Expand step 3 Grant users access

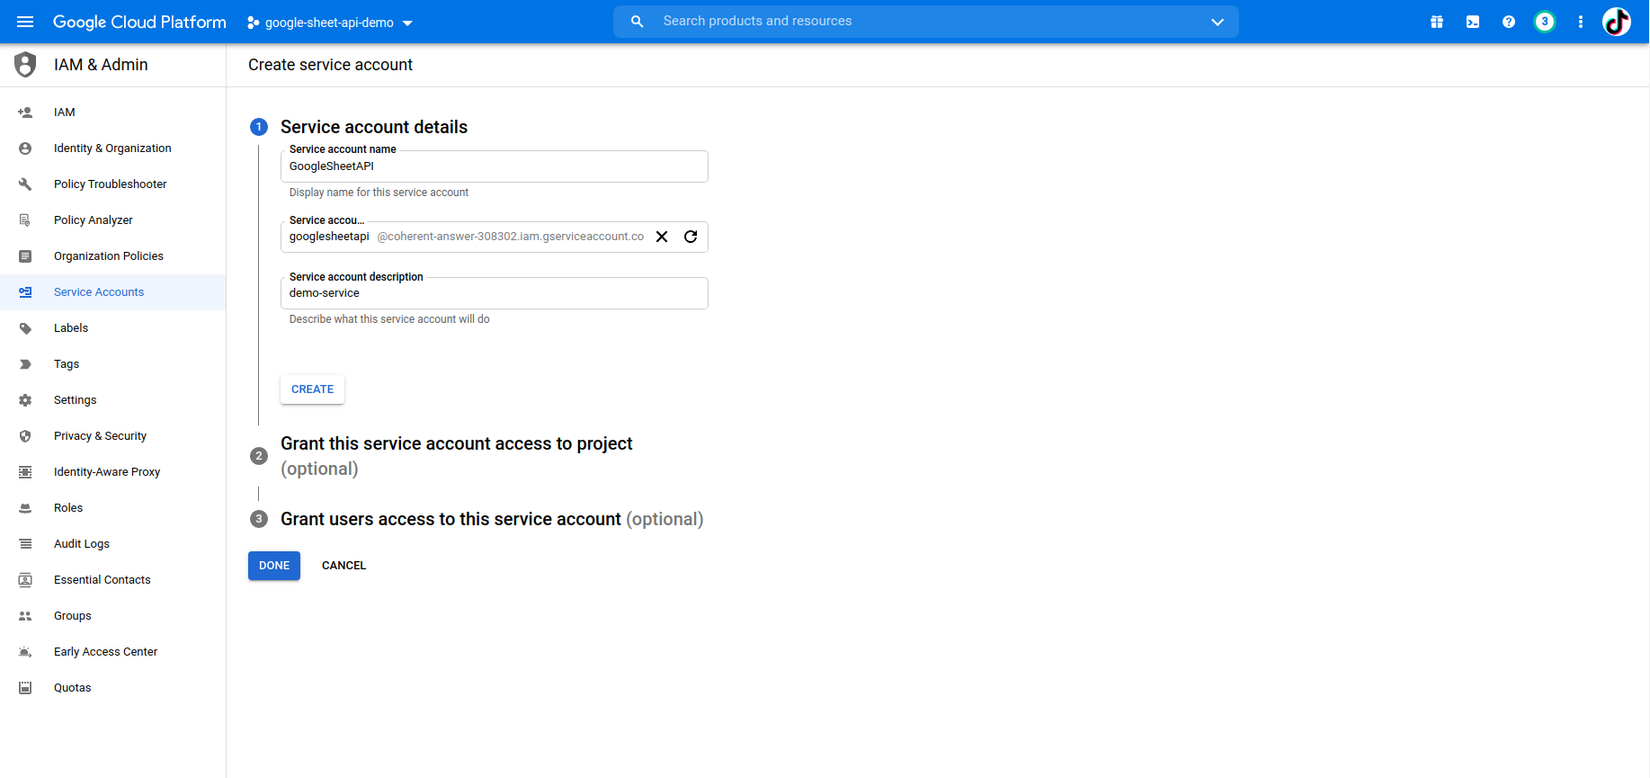pos(476,519)
